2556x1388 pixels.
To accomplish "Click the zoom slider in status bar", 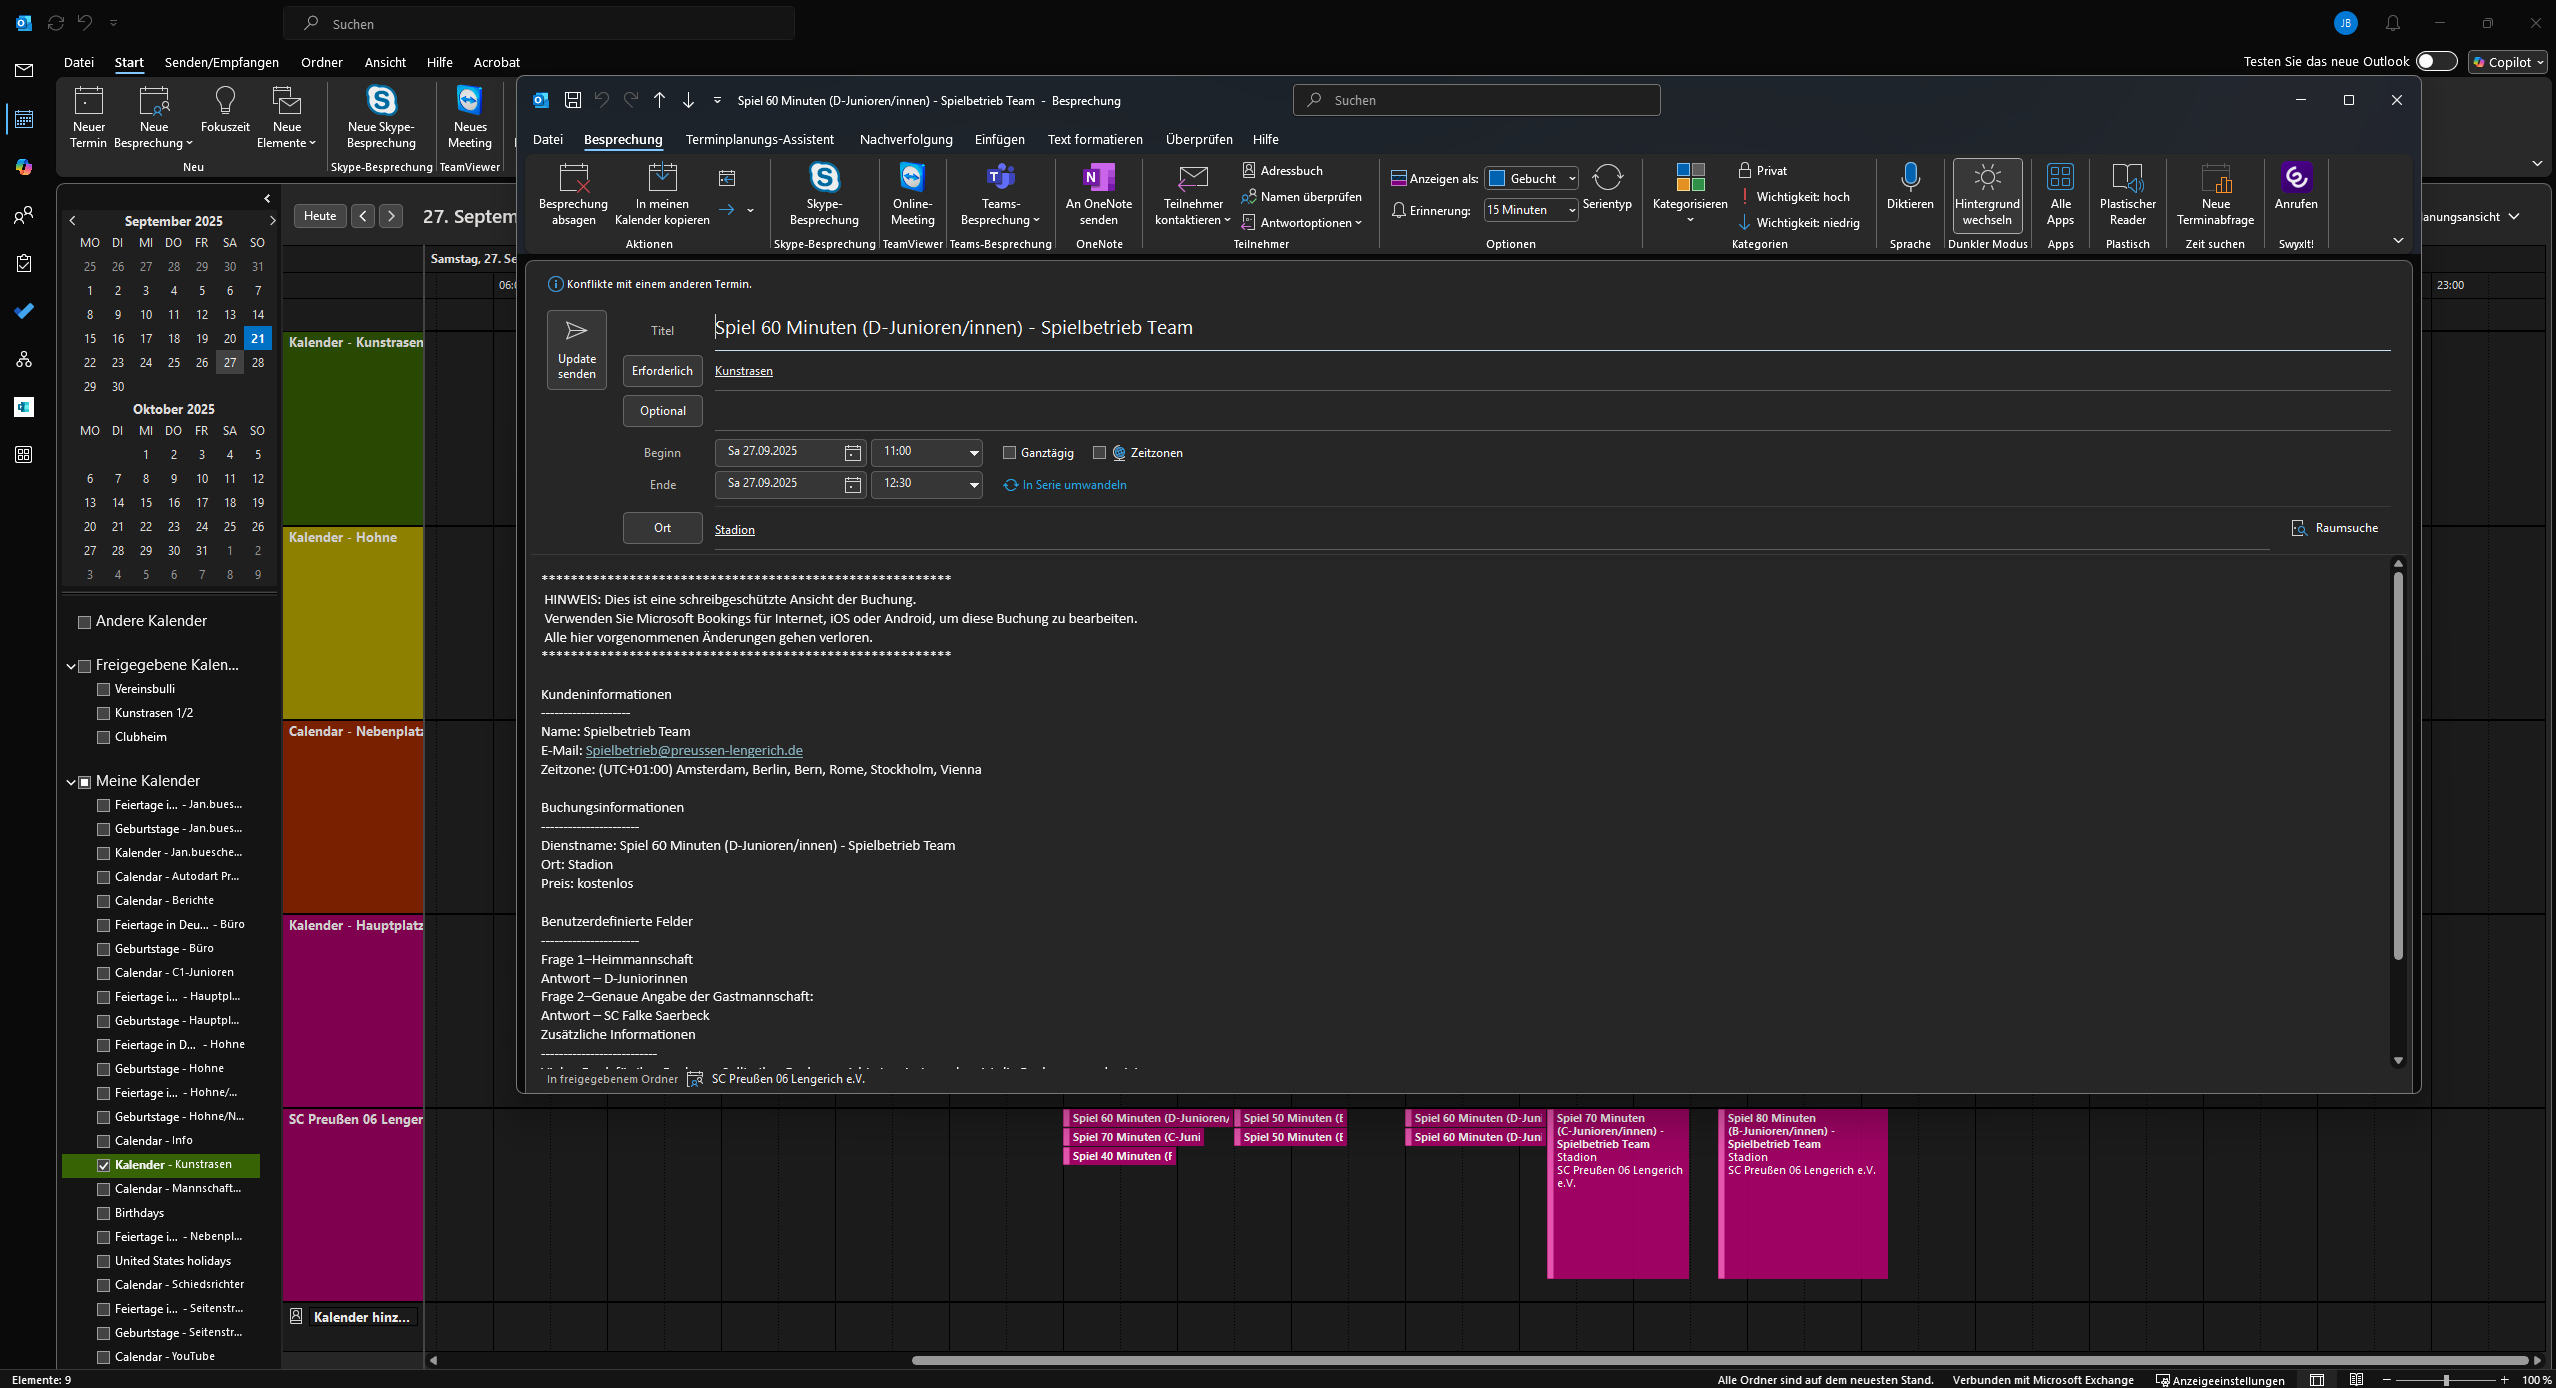I will click(2446, 1380).
